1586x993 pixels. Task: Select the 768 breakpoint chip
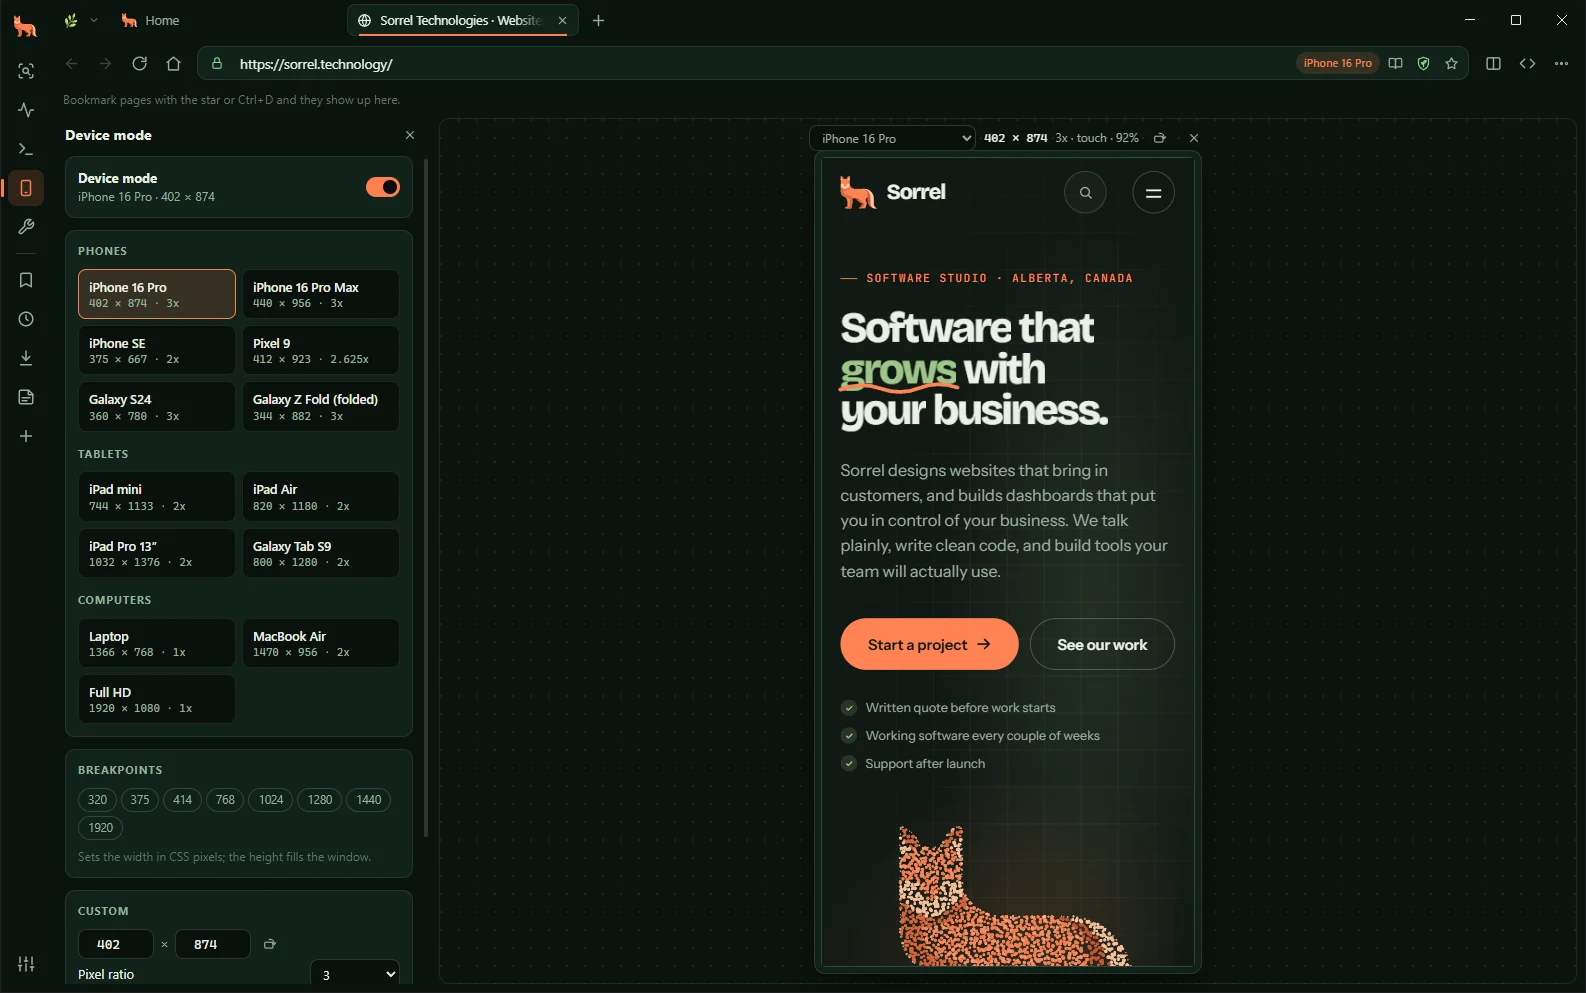tap(225, 799)
